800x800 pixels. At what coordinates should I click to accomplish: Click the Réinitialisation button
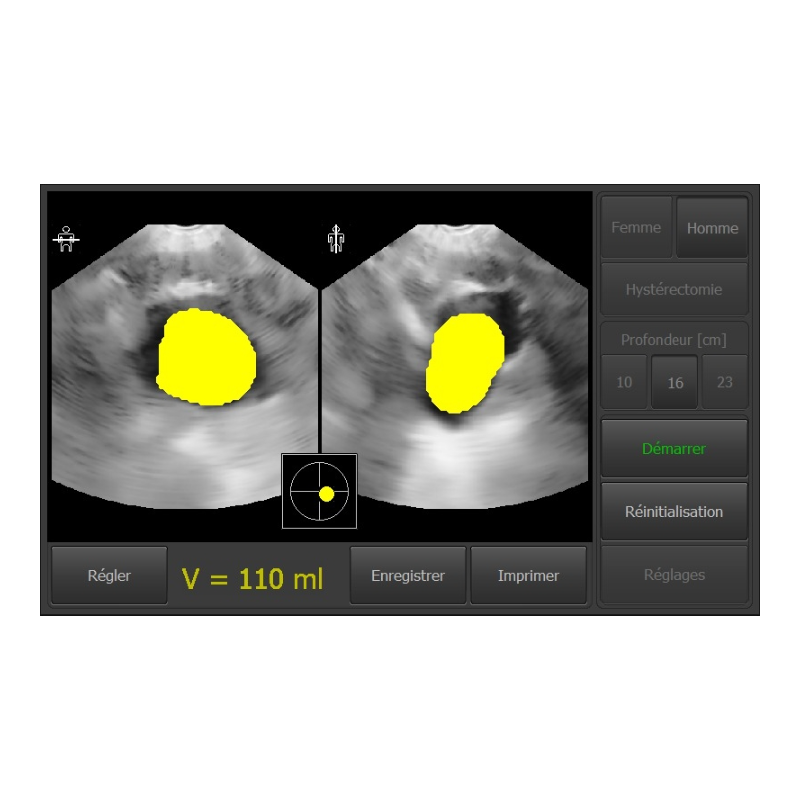[674, 511]
